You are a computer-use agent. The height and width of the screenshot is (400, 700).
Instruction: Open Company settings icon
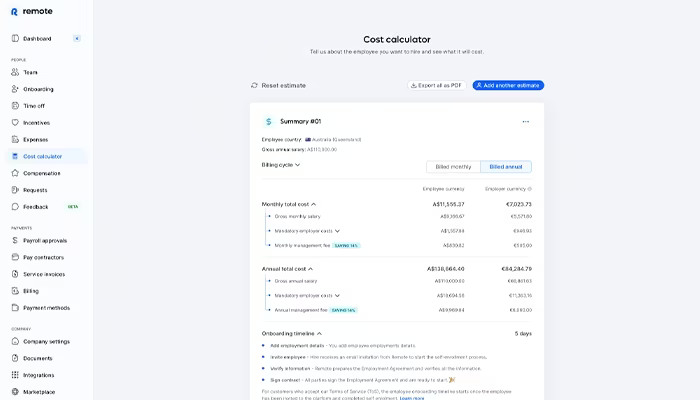pyautogui.click(x=15, y=341)
